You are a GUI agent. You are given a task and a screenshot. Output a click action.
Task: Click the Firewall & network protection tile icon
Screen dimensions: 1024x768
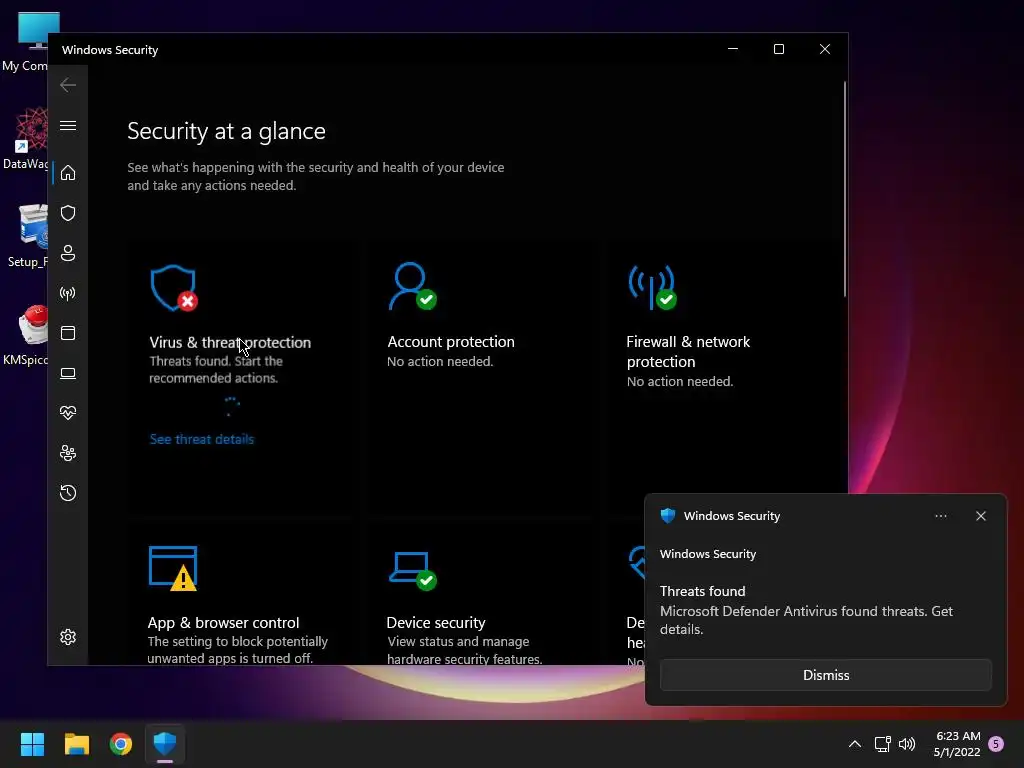[x=652, y=287]
